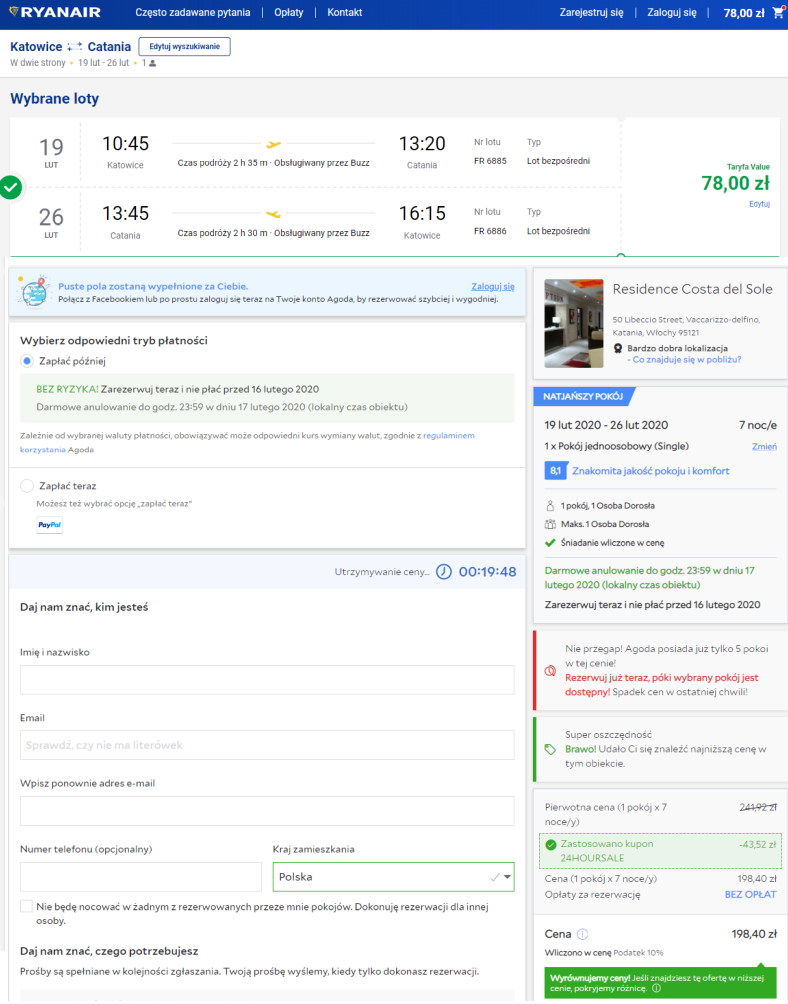Image resolution: width=788 pixels, height=1004 pixels.
Task: Open Często zadawane pytania in header
Action: tap(193, 12)
